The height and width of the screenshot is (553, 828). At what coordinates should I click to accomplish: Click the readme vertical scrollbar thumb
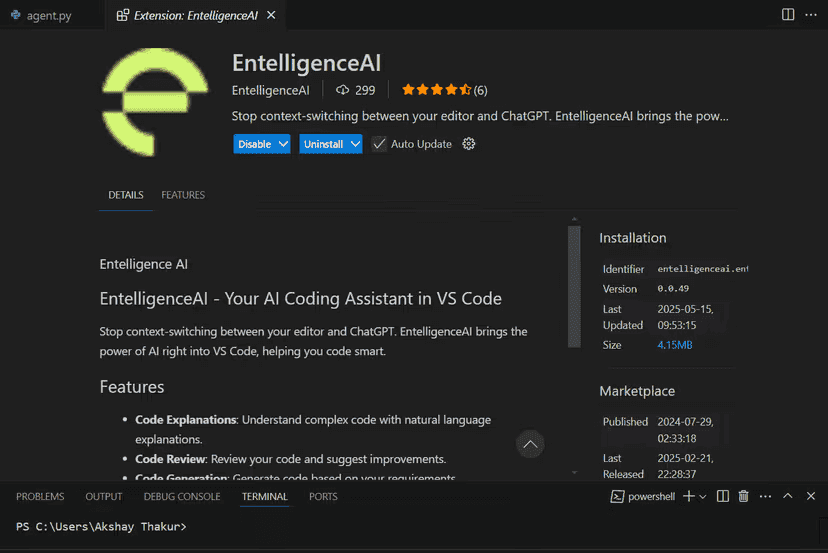tap(574, 287)
